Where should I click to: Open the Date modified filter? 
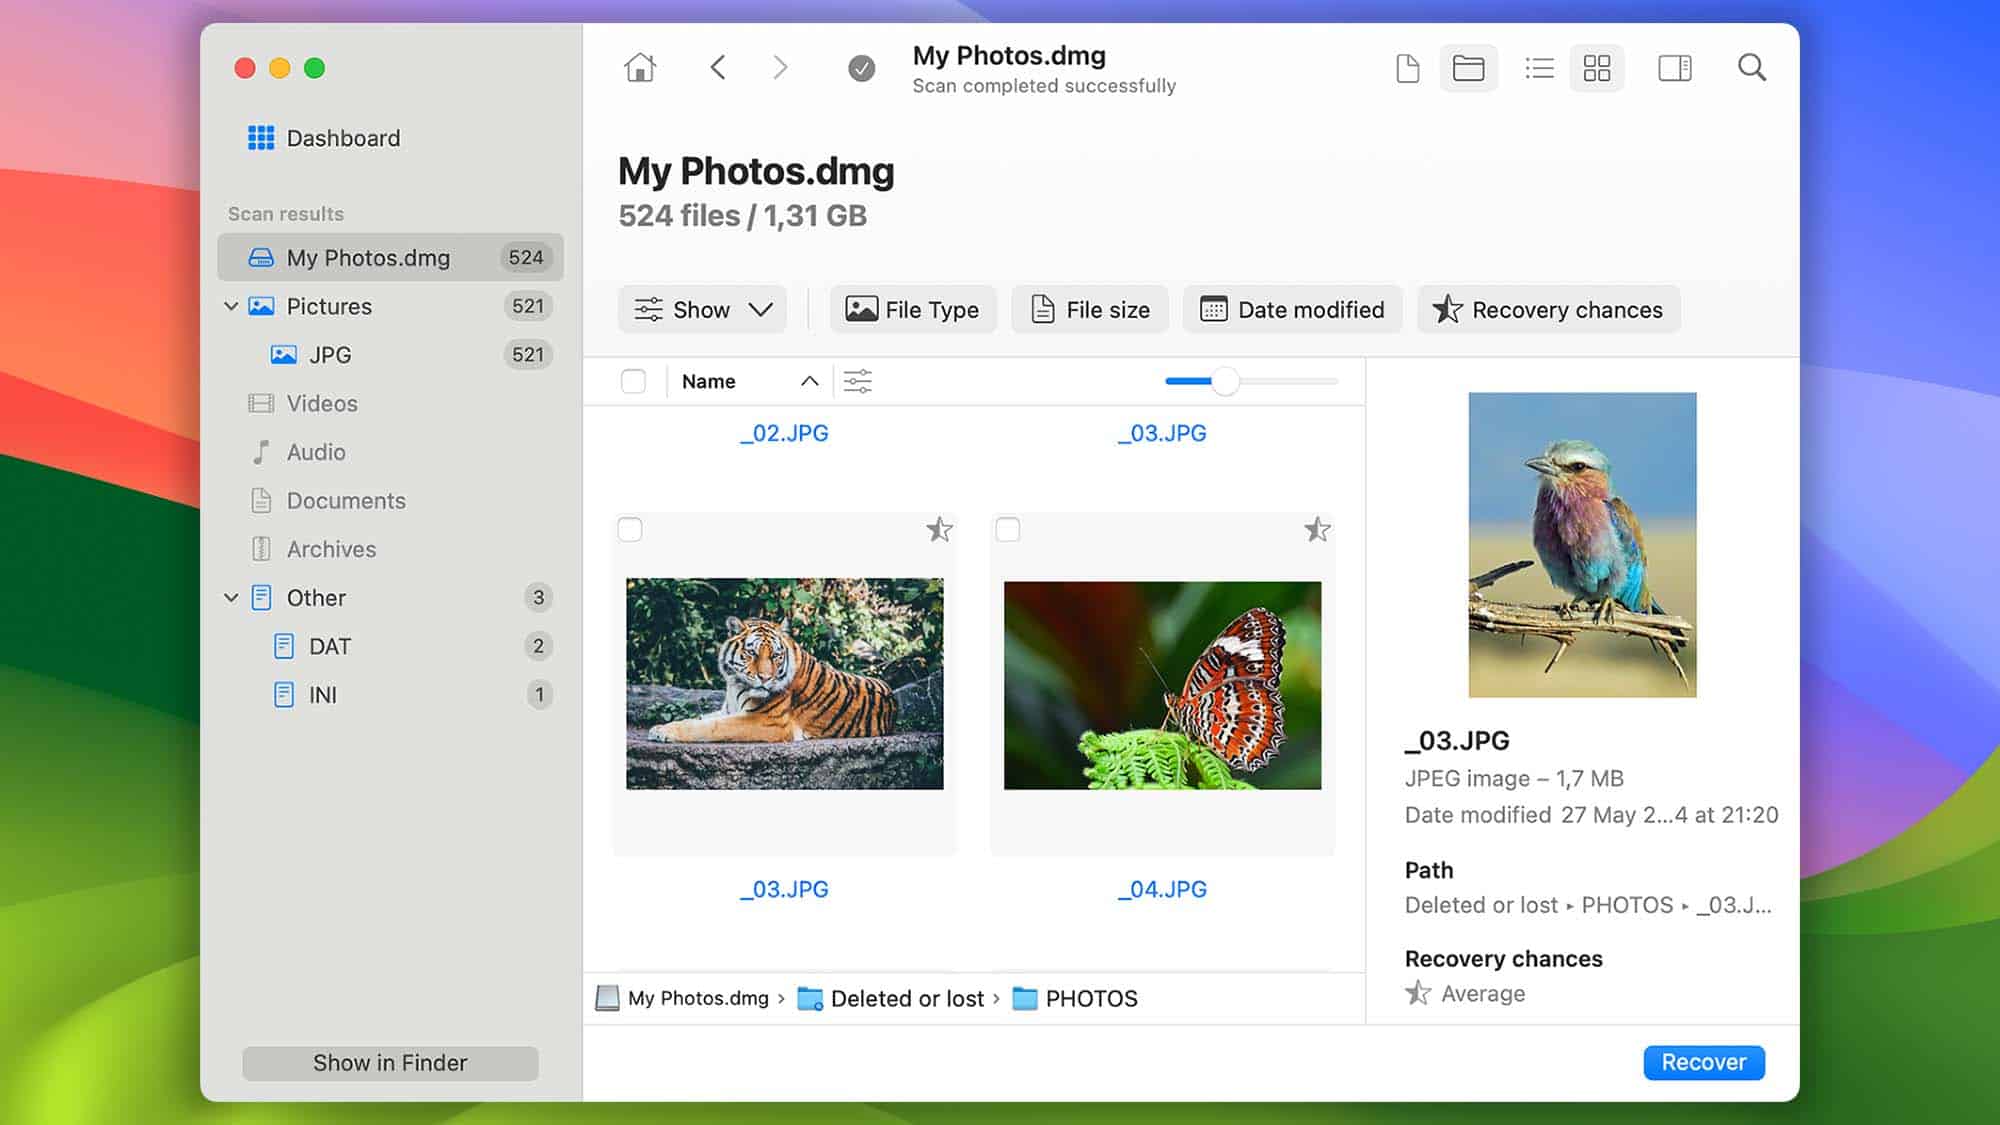1292,310
